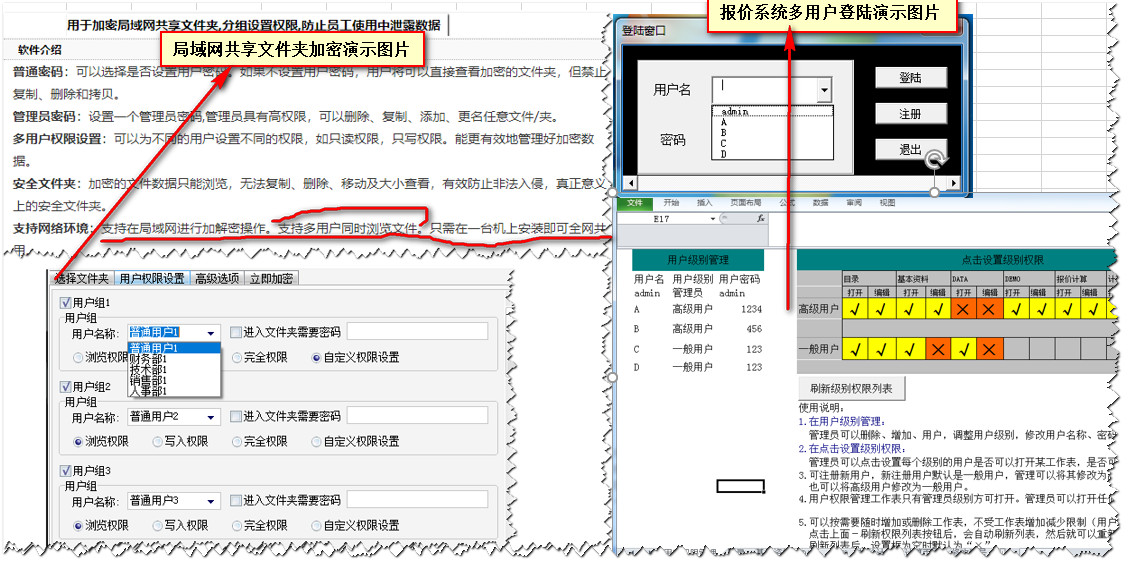Image resolution: width=1129 pixels, height=566 pixels.
Task: Expand the 普通用户3 user name dropdown
Action: (211, 500)
